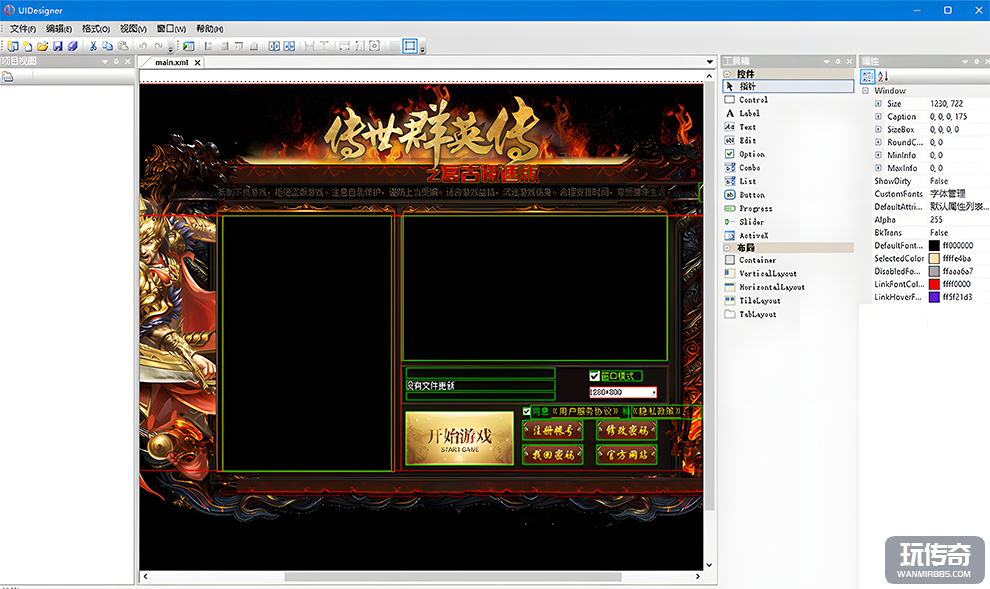The height and width of the screenshot is (589, 990).
Task: Click the Paste toolbar icon
Action: click(x=123, y=46)
